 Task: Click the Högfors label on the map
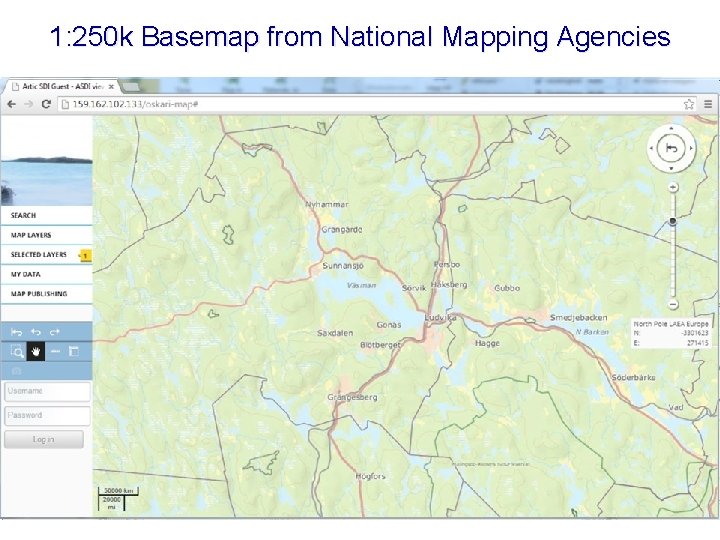[x=371, y=476]
